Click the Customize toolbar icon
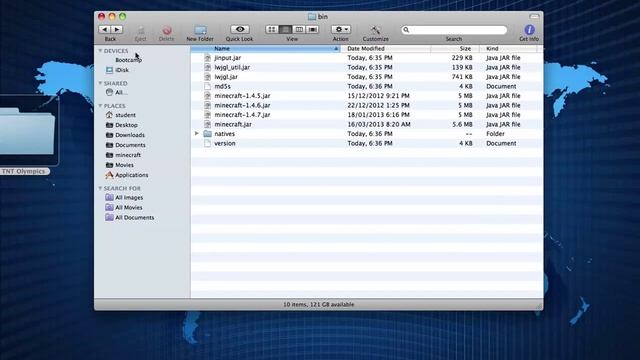This screenshot has width=640, height=360. tap(376, 30)
